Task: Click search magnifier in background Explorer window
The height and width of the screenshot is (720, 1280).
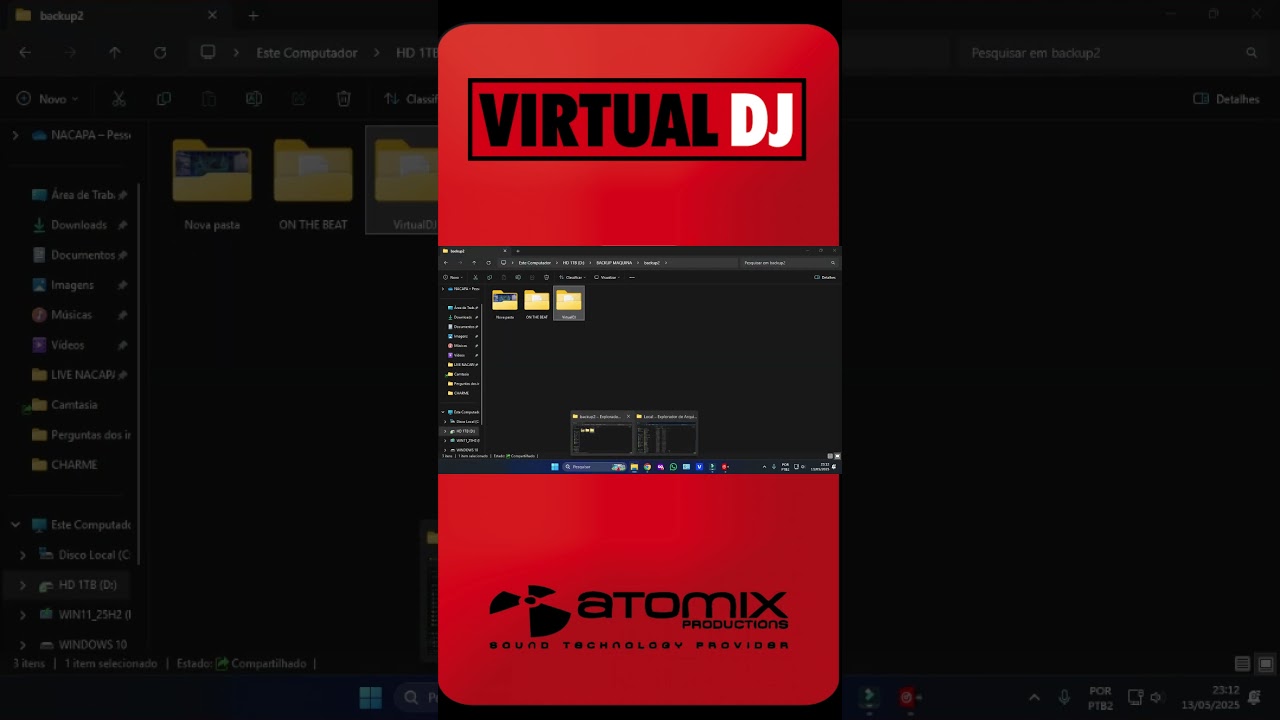Action: pos(1252,52)
